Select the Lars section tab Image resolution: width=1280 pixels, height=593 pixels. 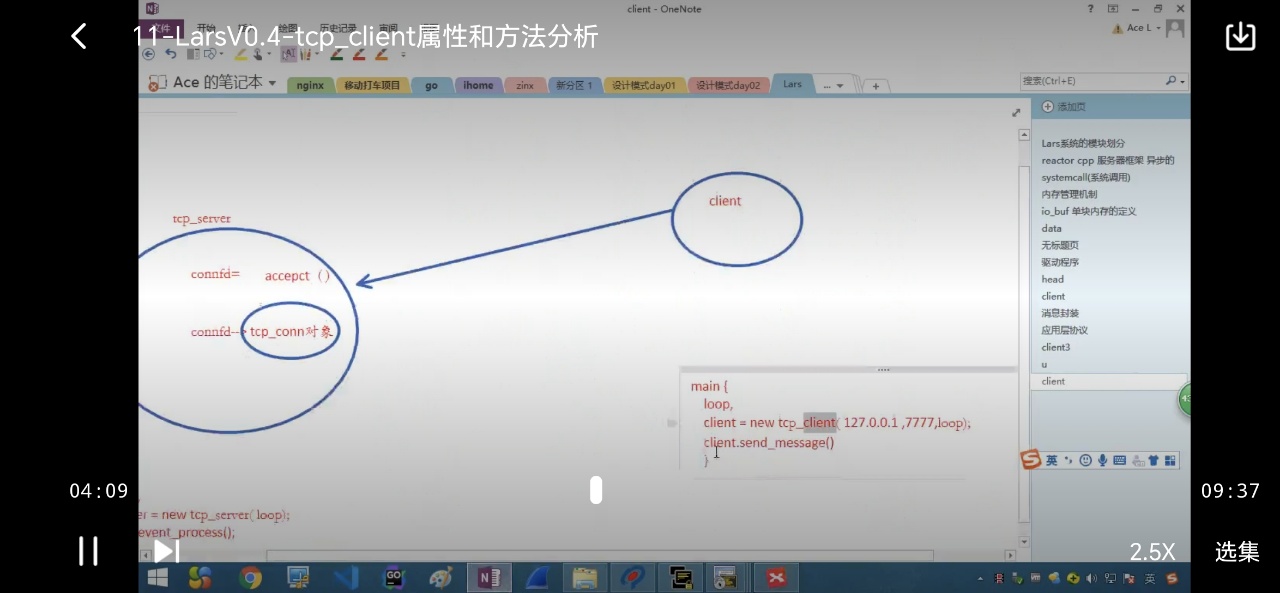click(792, 84)
